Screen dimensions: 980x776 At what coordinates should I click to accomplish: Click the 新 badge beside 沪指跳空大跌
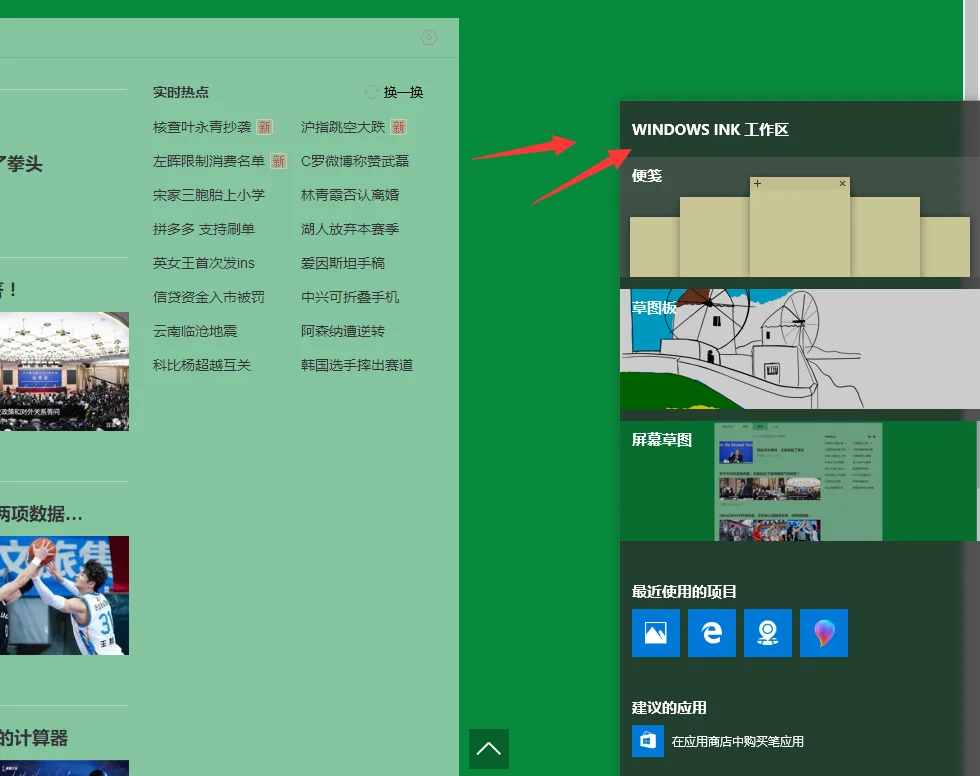[x=398, y=126]
